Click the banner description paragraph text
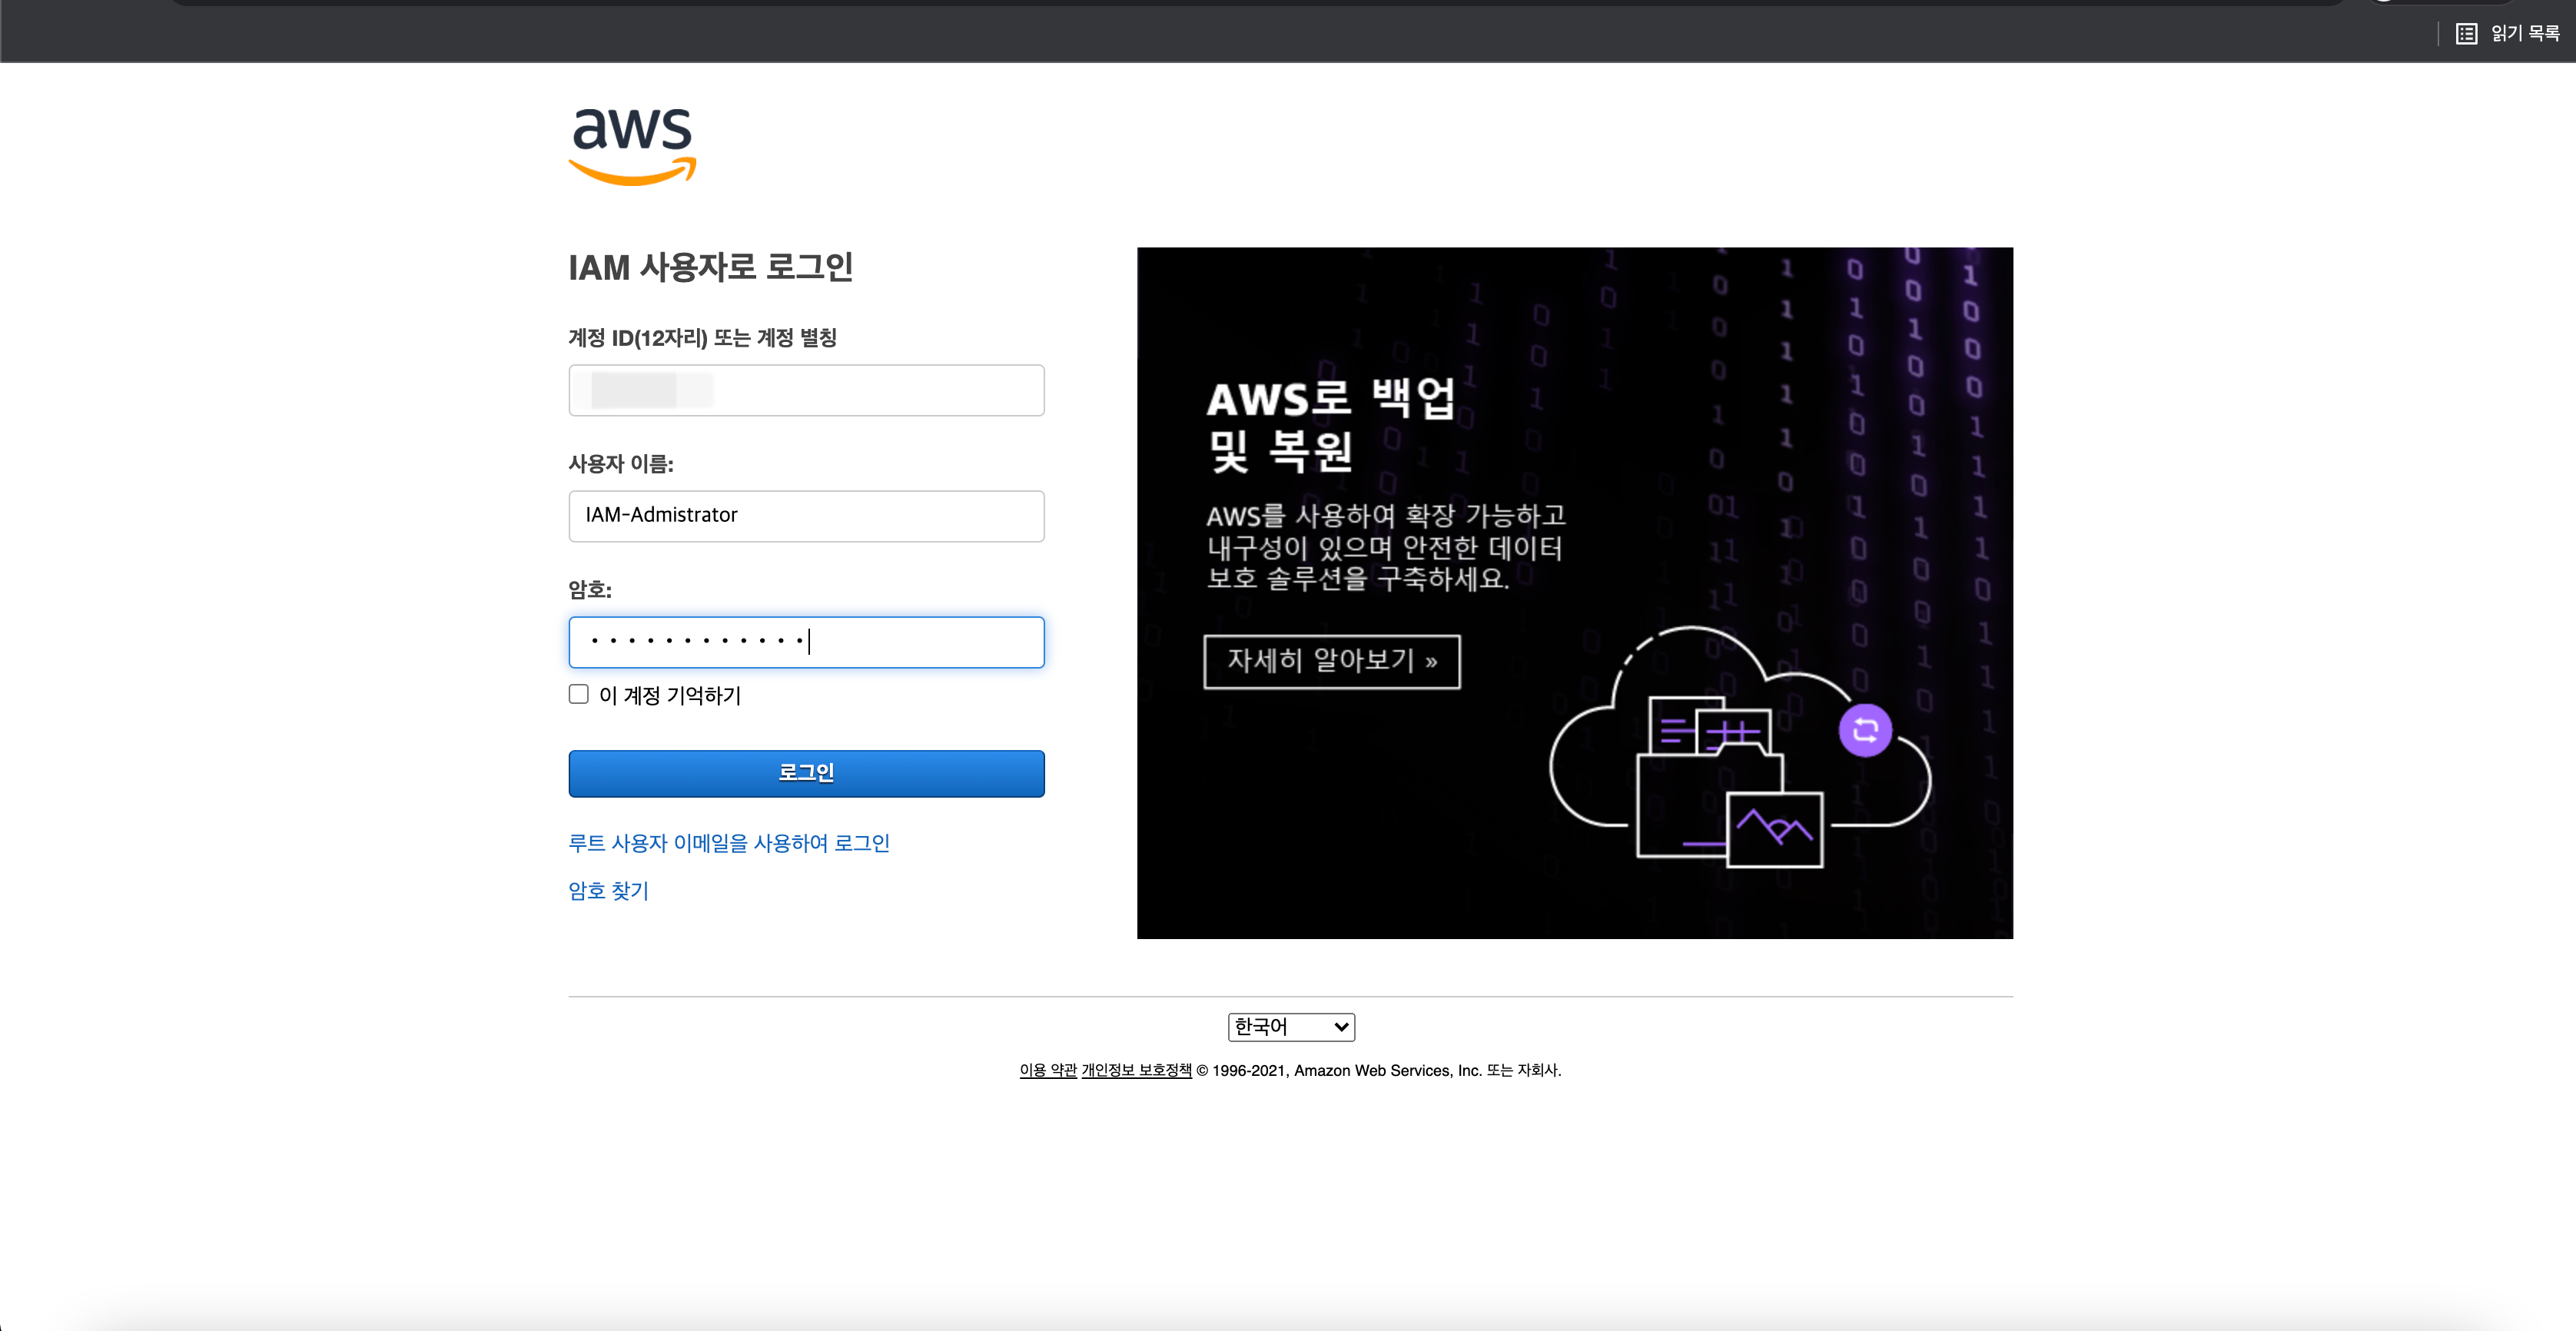The width and height of the screenshot is (2576, 1331). [1385, 547]
